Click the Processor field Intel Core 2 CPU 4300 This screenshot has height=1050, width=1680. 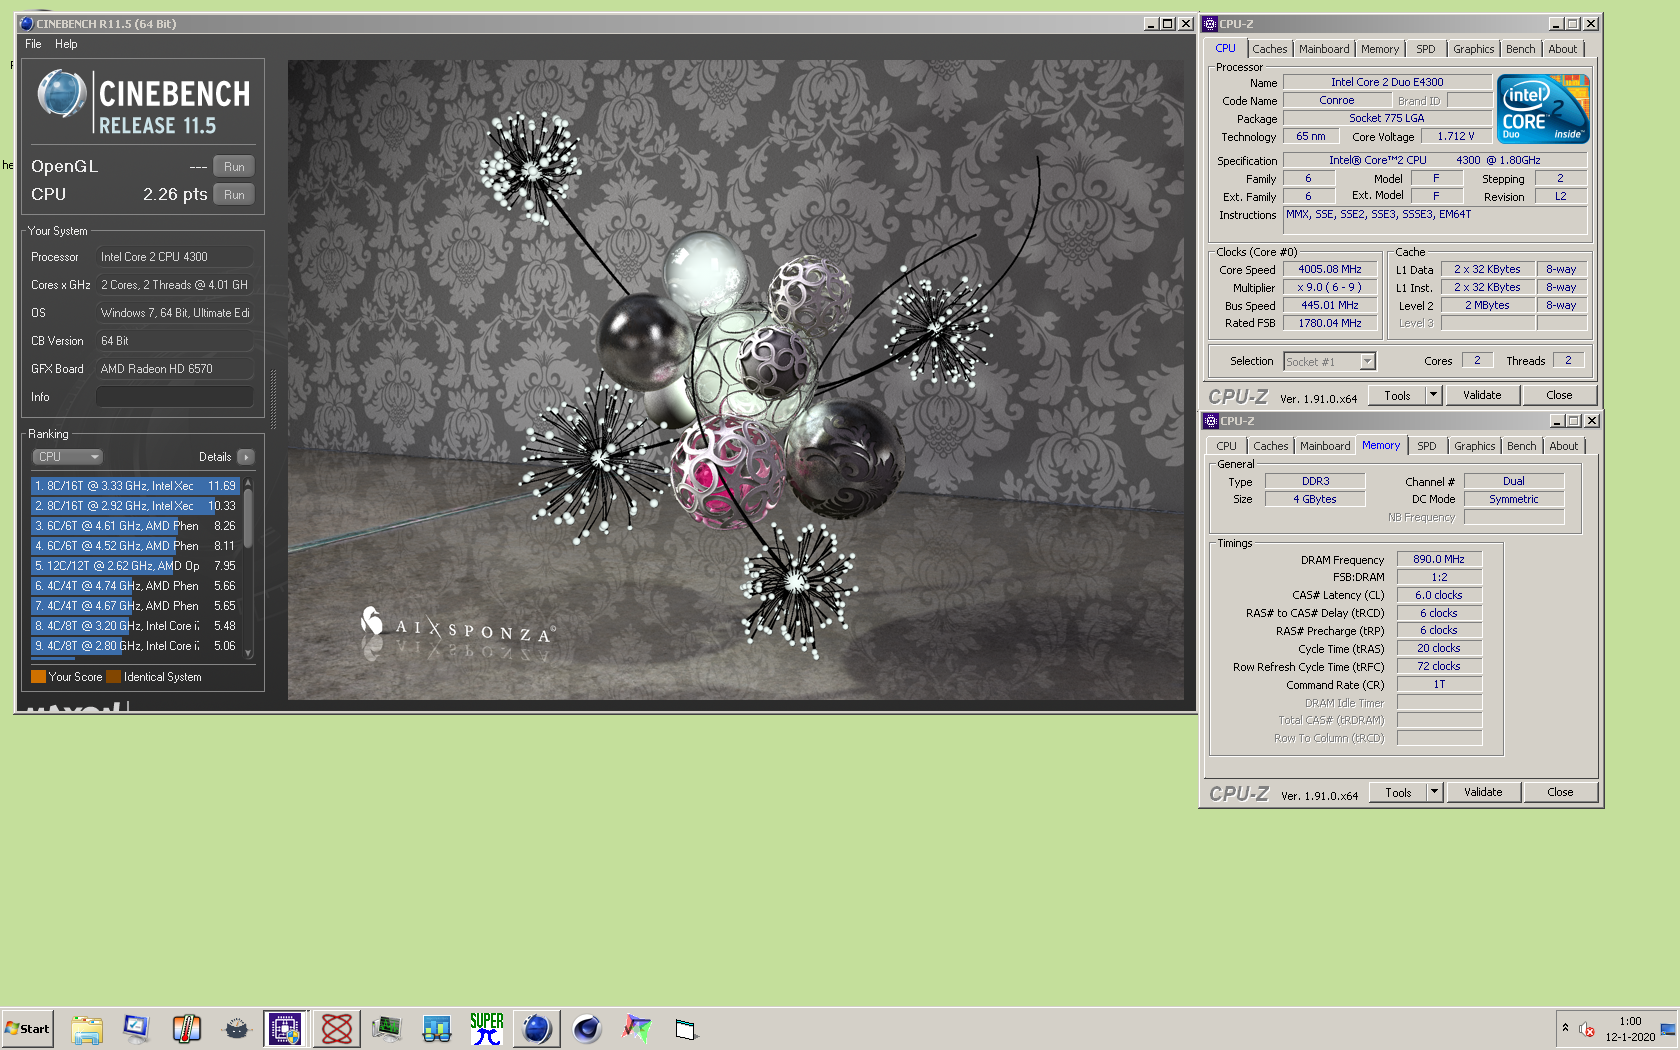[174, 257]
